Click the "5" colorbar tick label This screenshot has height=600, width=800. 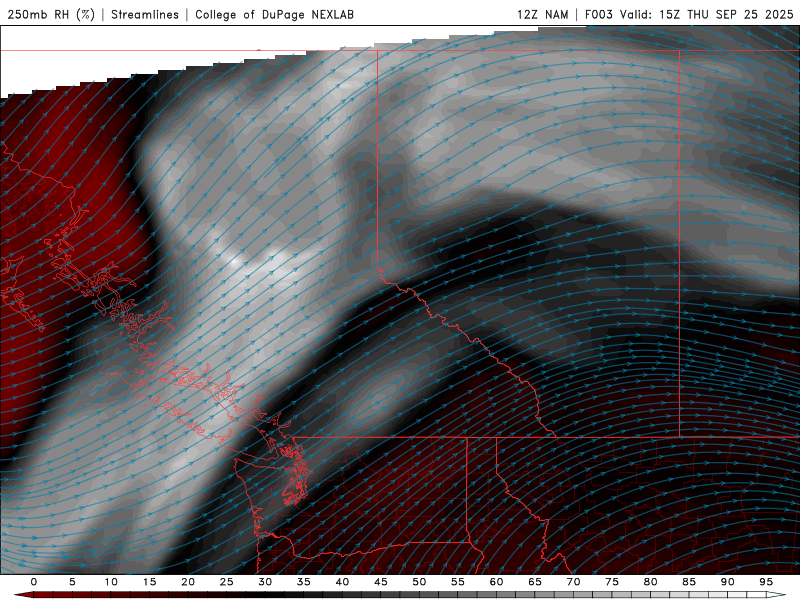tap(72, 582)
